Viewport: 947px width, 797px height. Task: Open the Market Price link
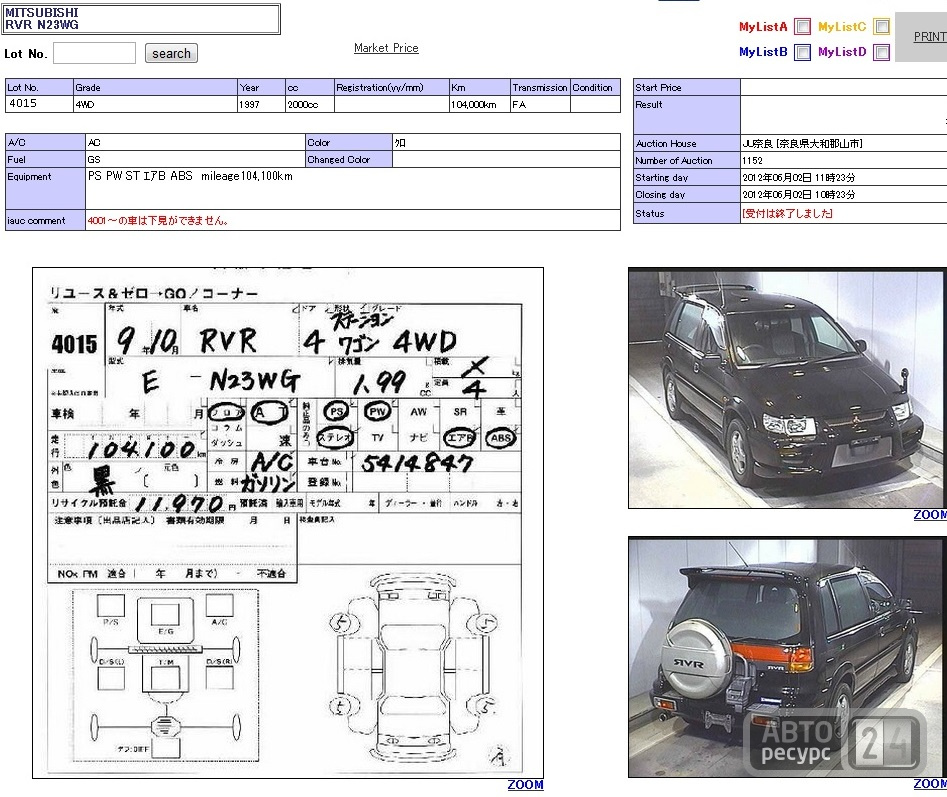point(386,48)
